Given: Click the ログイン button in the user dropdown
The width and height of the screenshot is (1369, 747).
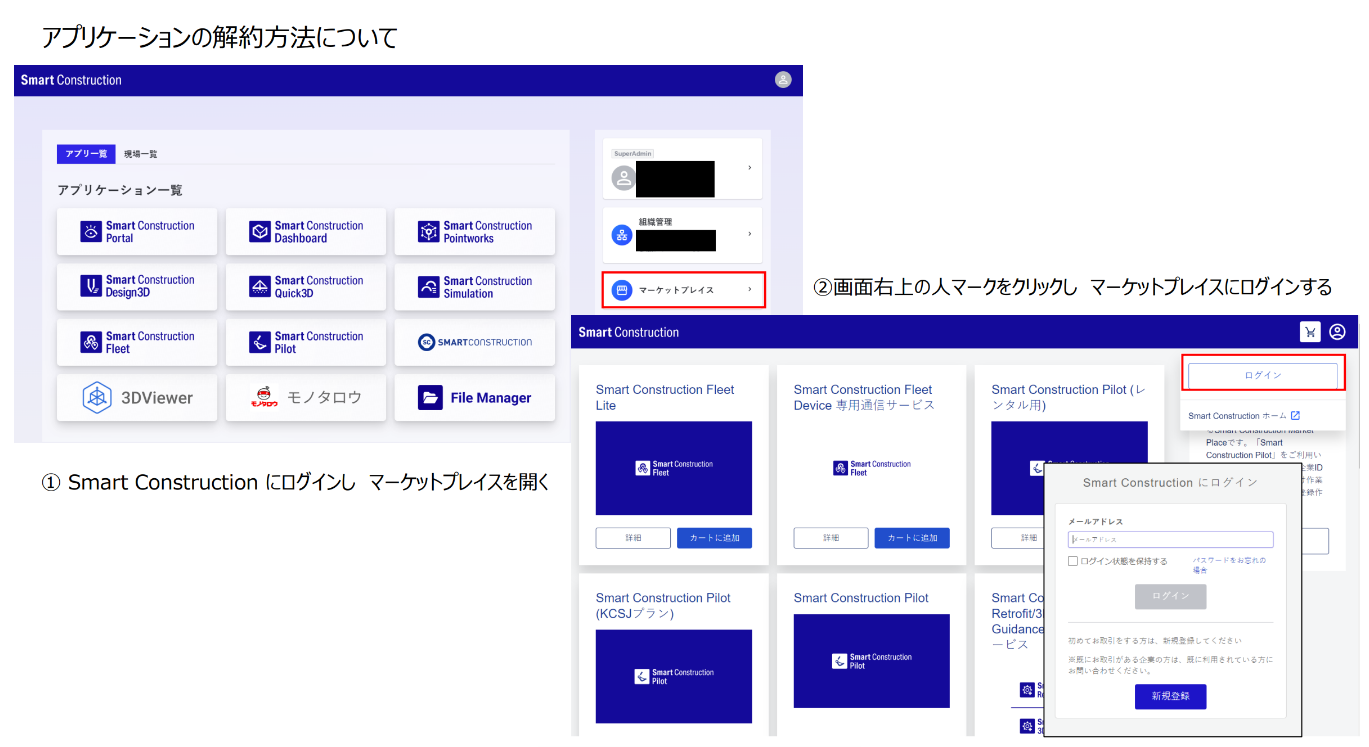Looking at the screenshot, I should pyautogui.click(x=1263, y=375).
